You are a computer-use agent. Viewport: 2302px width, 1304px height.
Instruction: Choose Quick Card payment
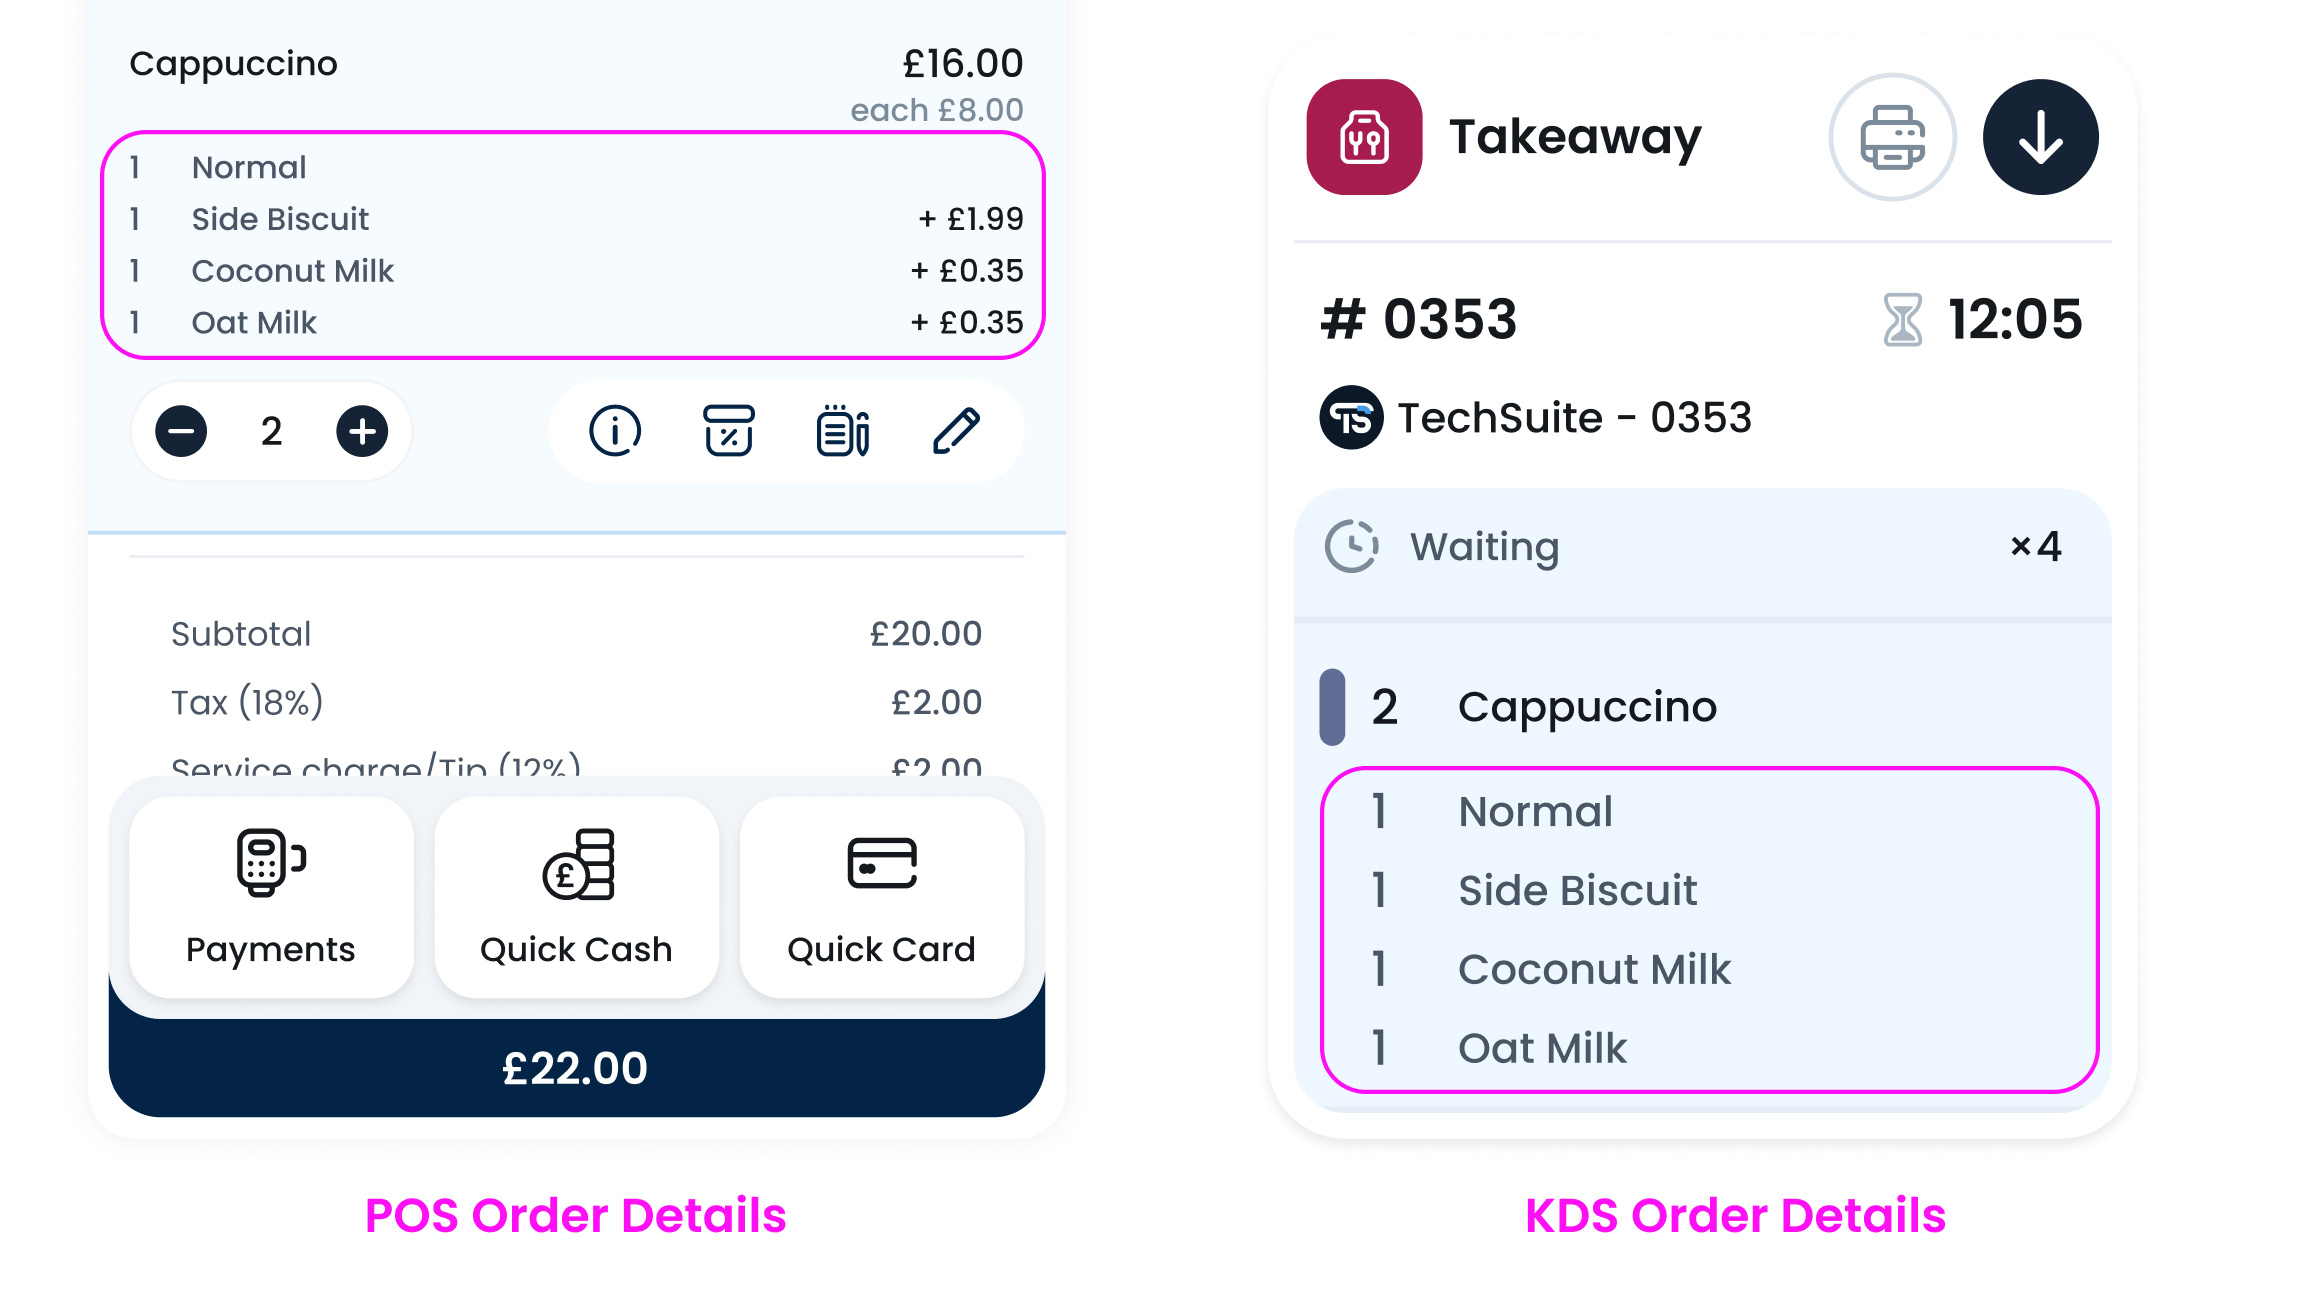pos(881,897)
